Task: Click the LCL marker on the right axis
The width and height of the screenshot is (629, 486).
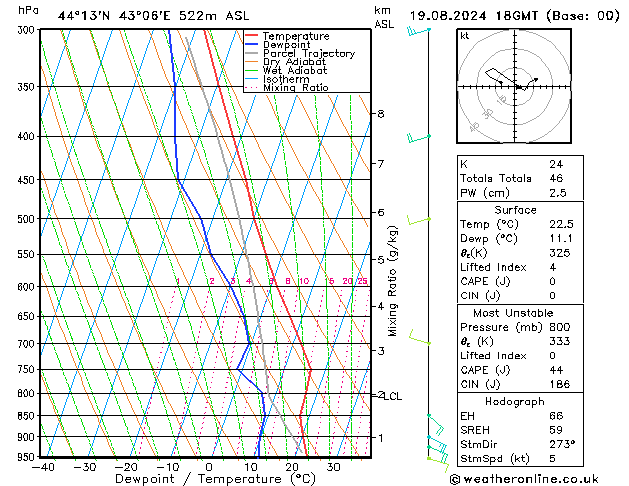Action: [393, 396]
